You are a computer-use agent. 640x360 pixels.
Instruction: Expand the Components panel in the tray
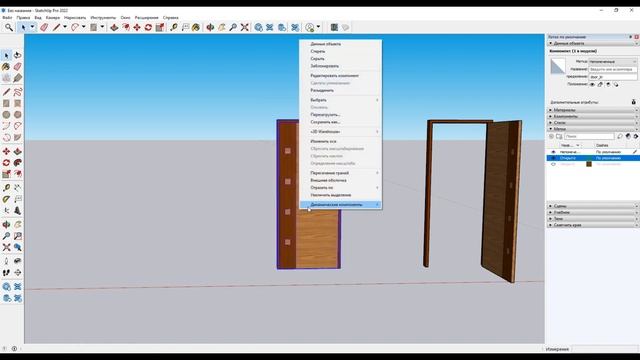(x=593, y=116)
